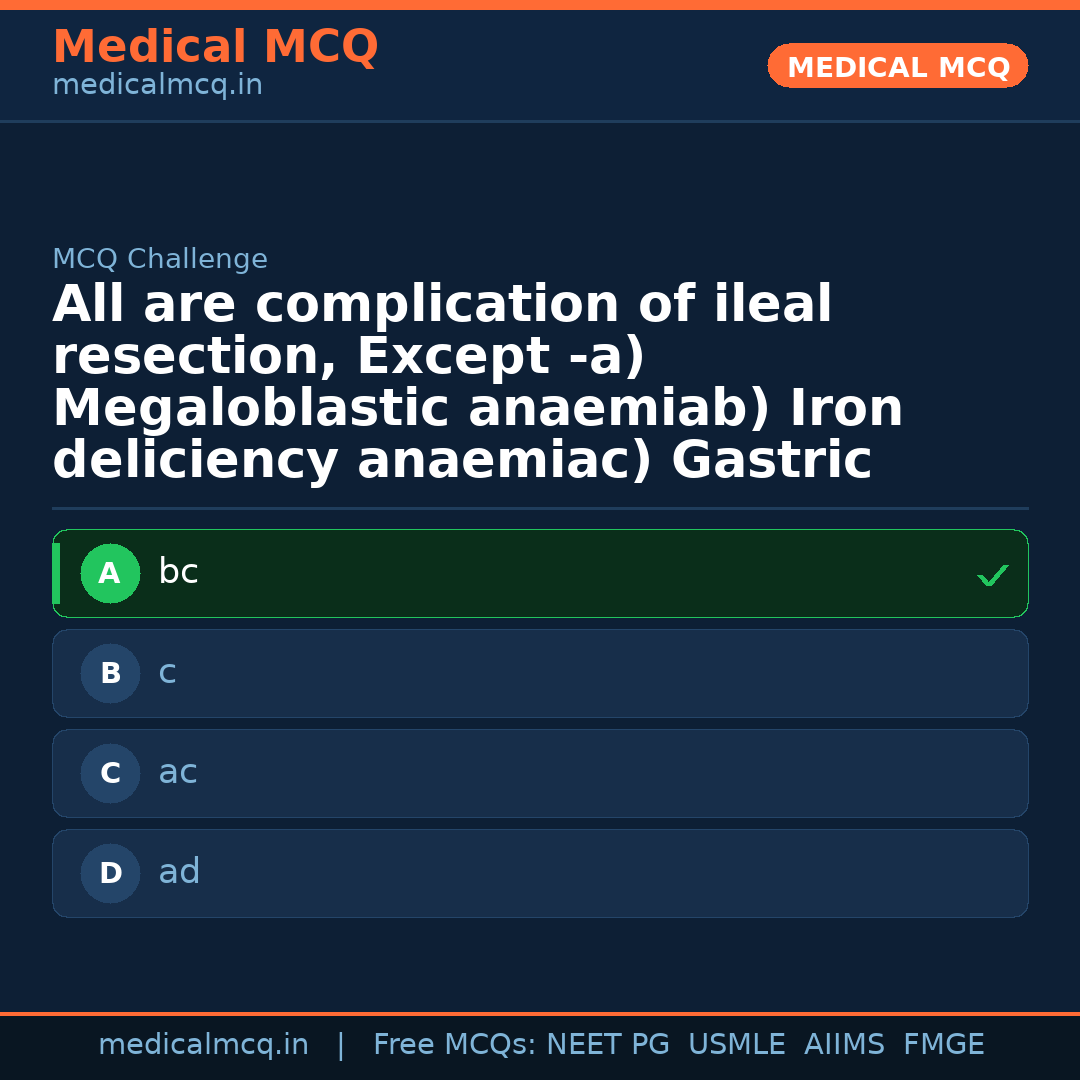Click the Medical MCQ logo text

tap(215, 47)
